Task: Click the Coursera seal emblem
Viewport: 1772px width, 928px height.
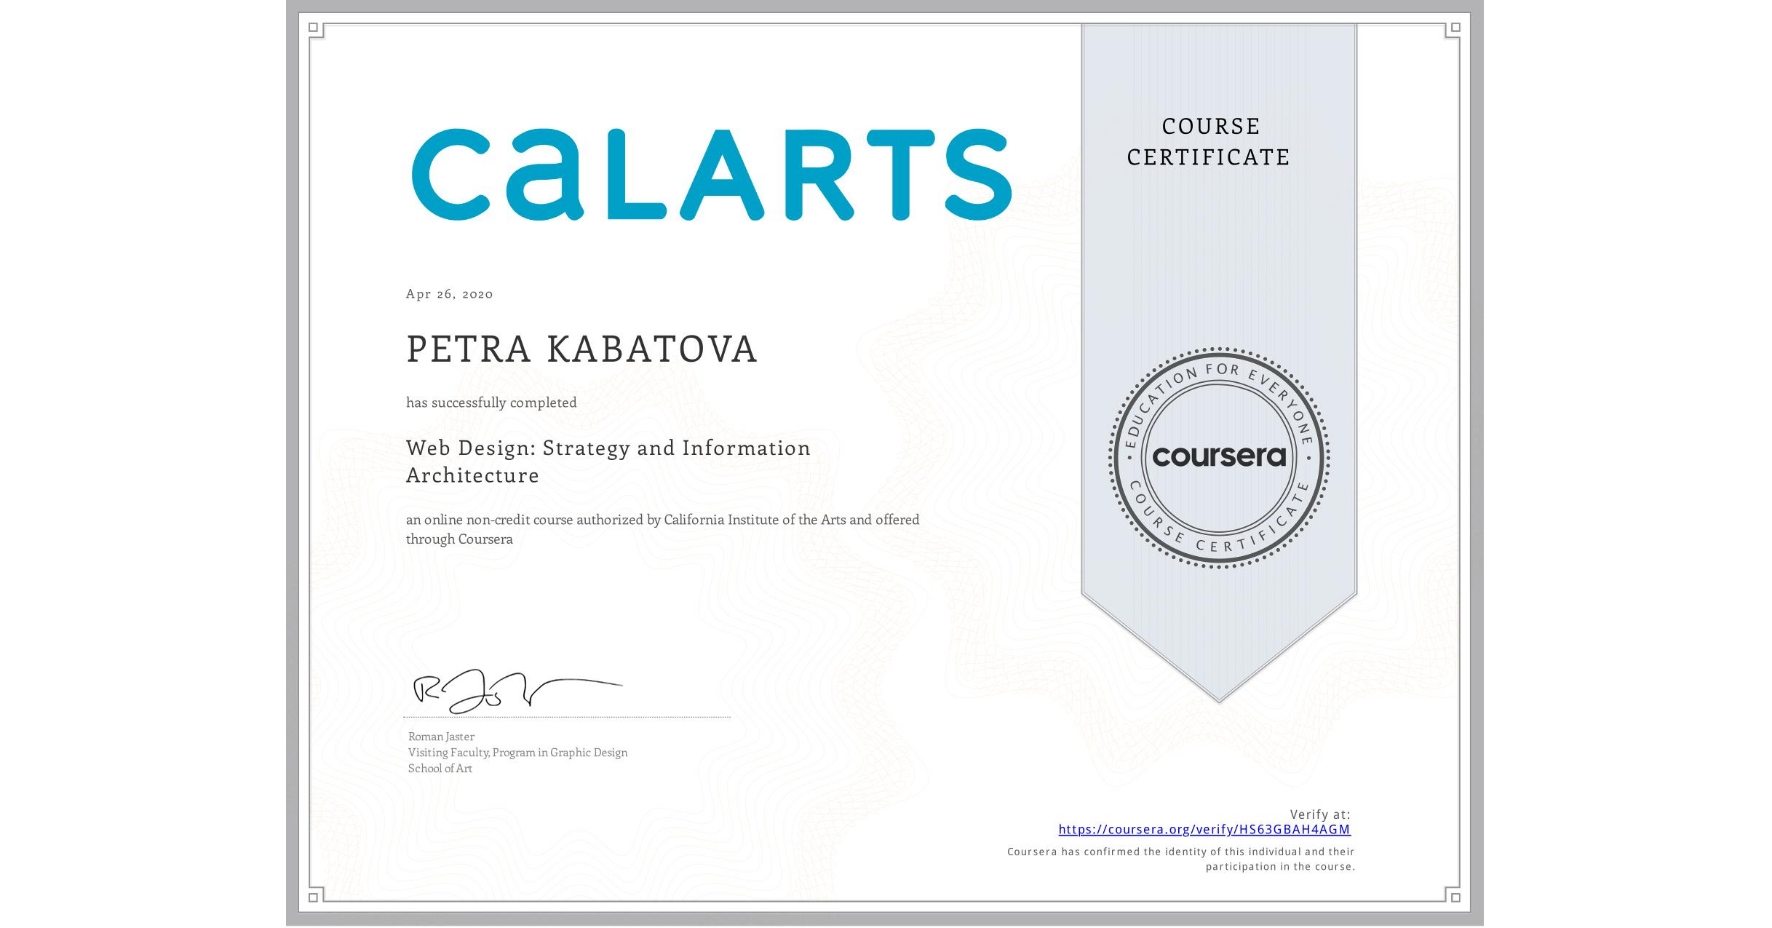Action: 1218,458
